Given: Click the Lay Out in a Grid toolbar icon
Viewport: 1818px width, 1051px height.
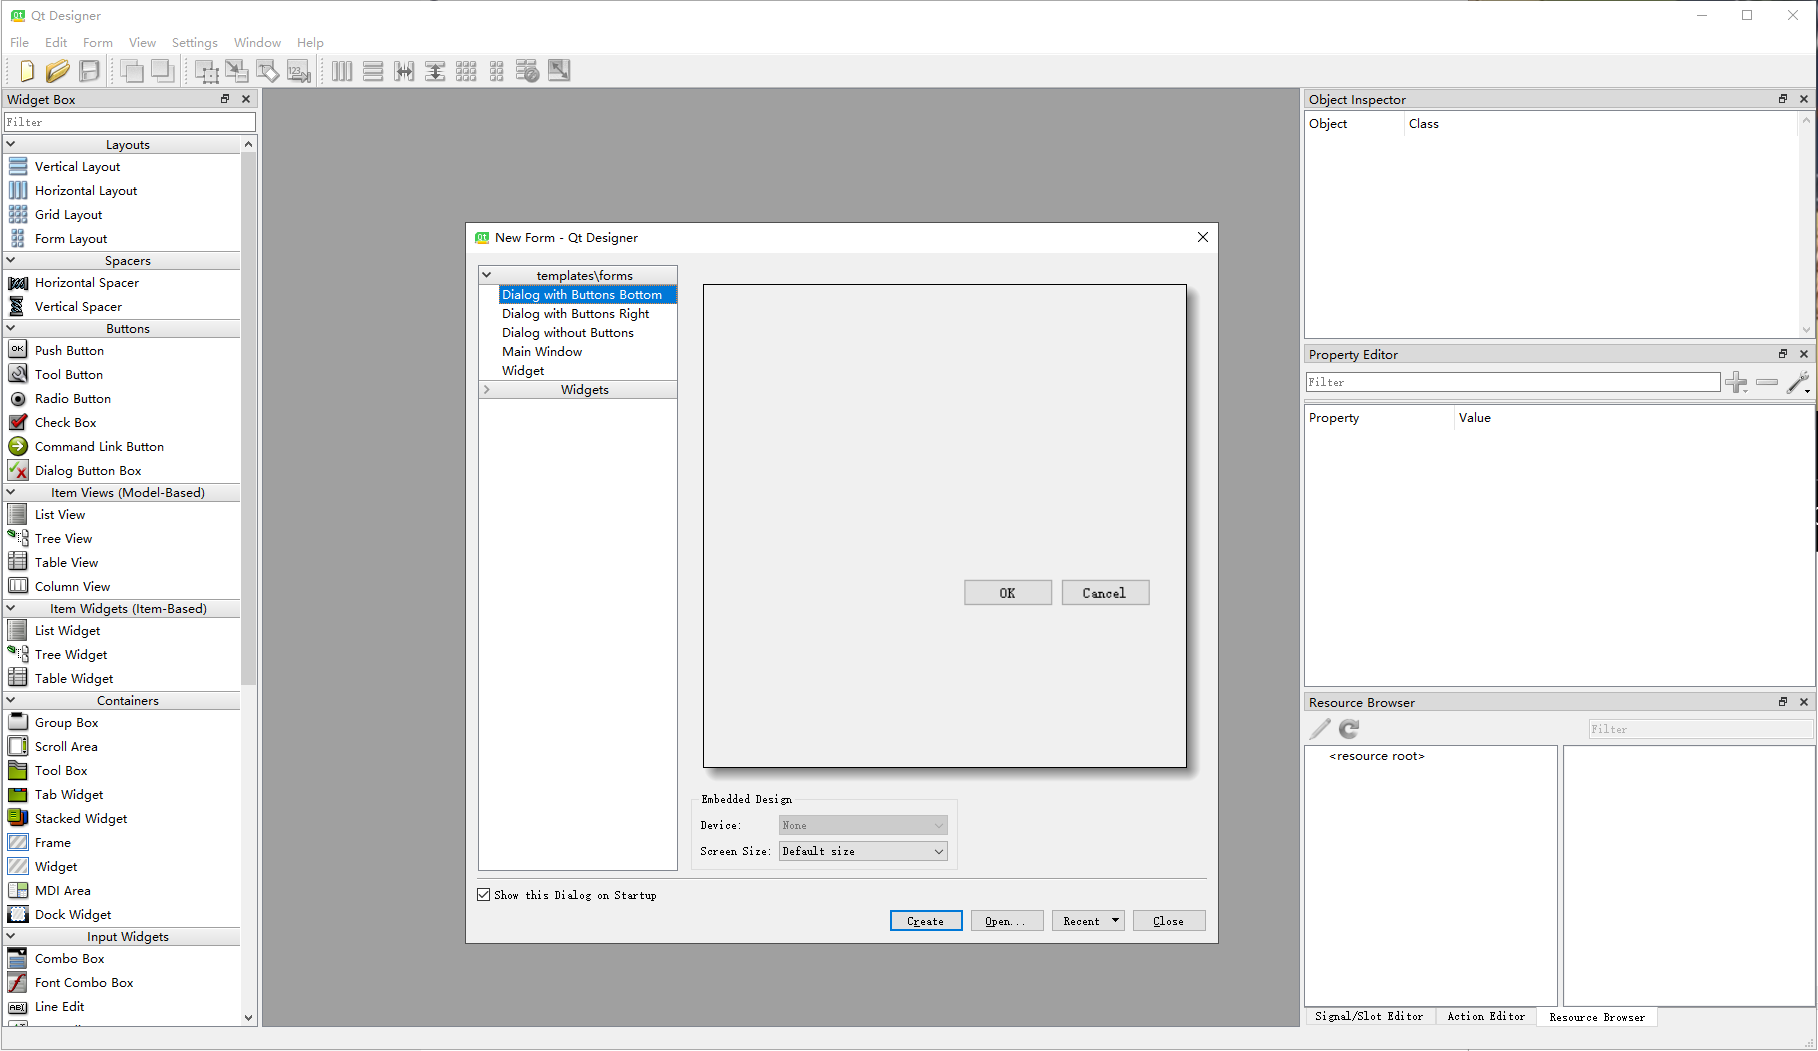Looking at the screenshot, I should point(466,71).
